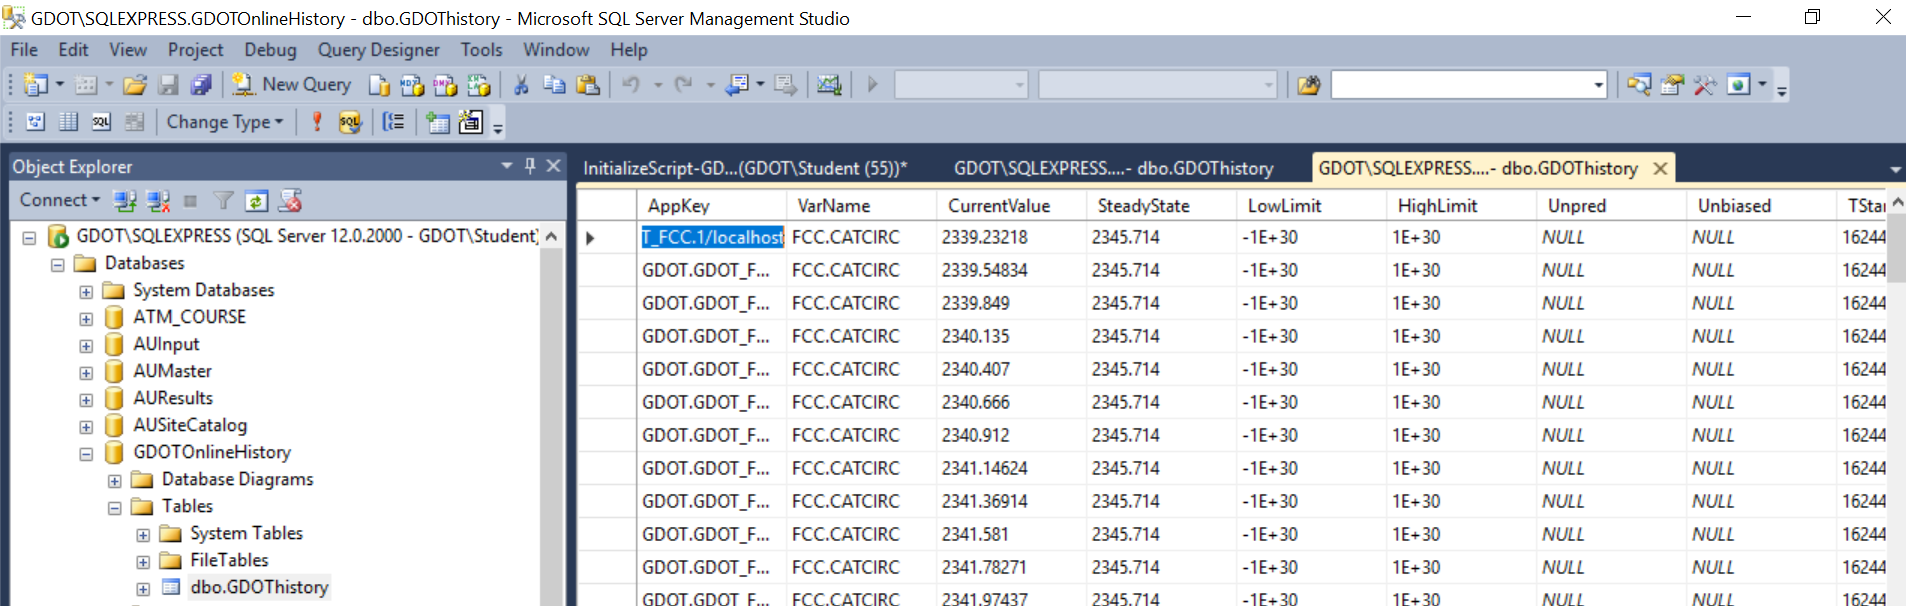Expand the AUMaster database
This screenshot has height=606, width=1906.
point(86,373)
